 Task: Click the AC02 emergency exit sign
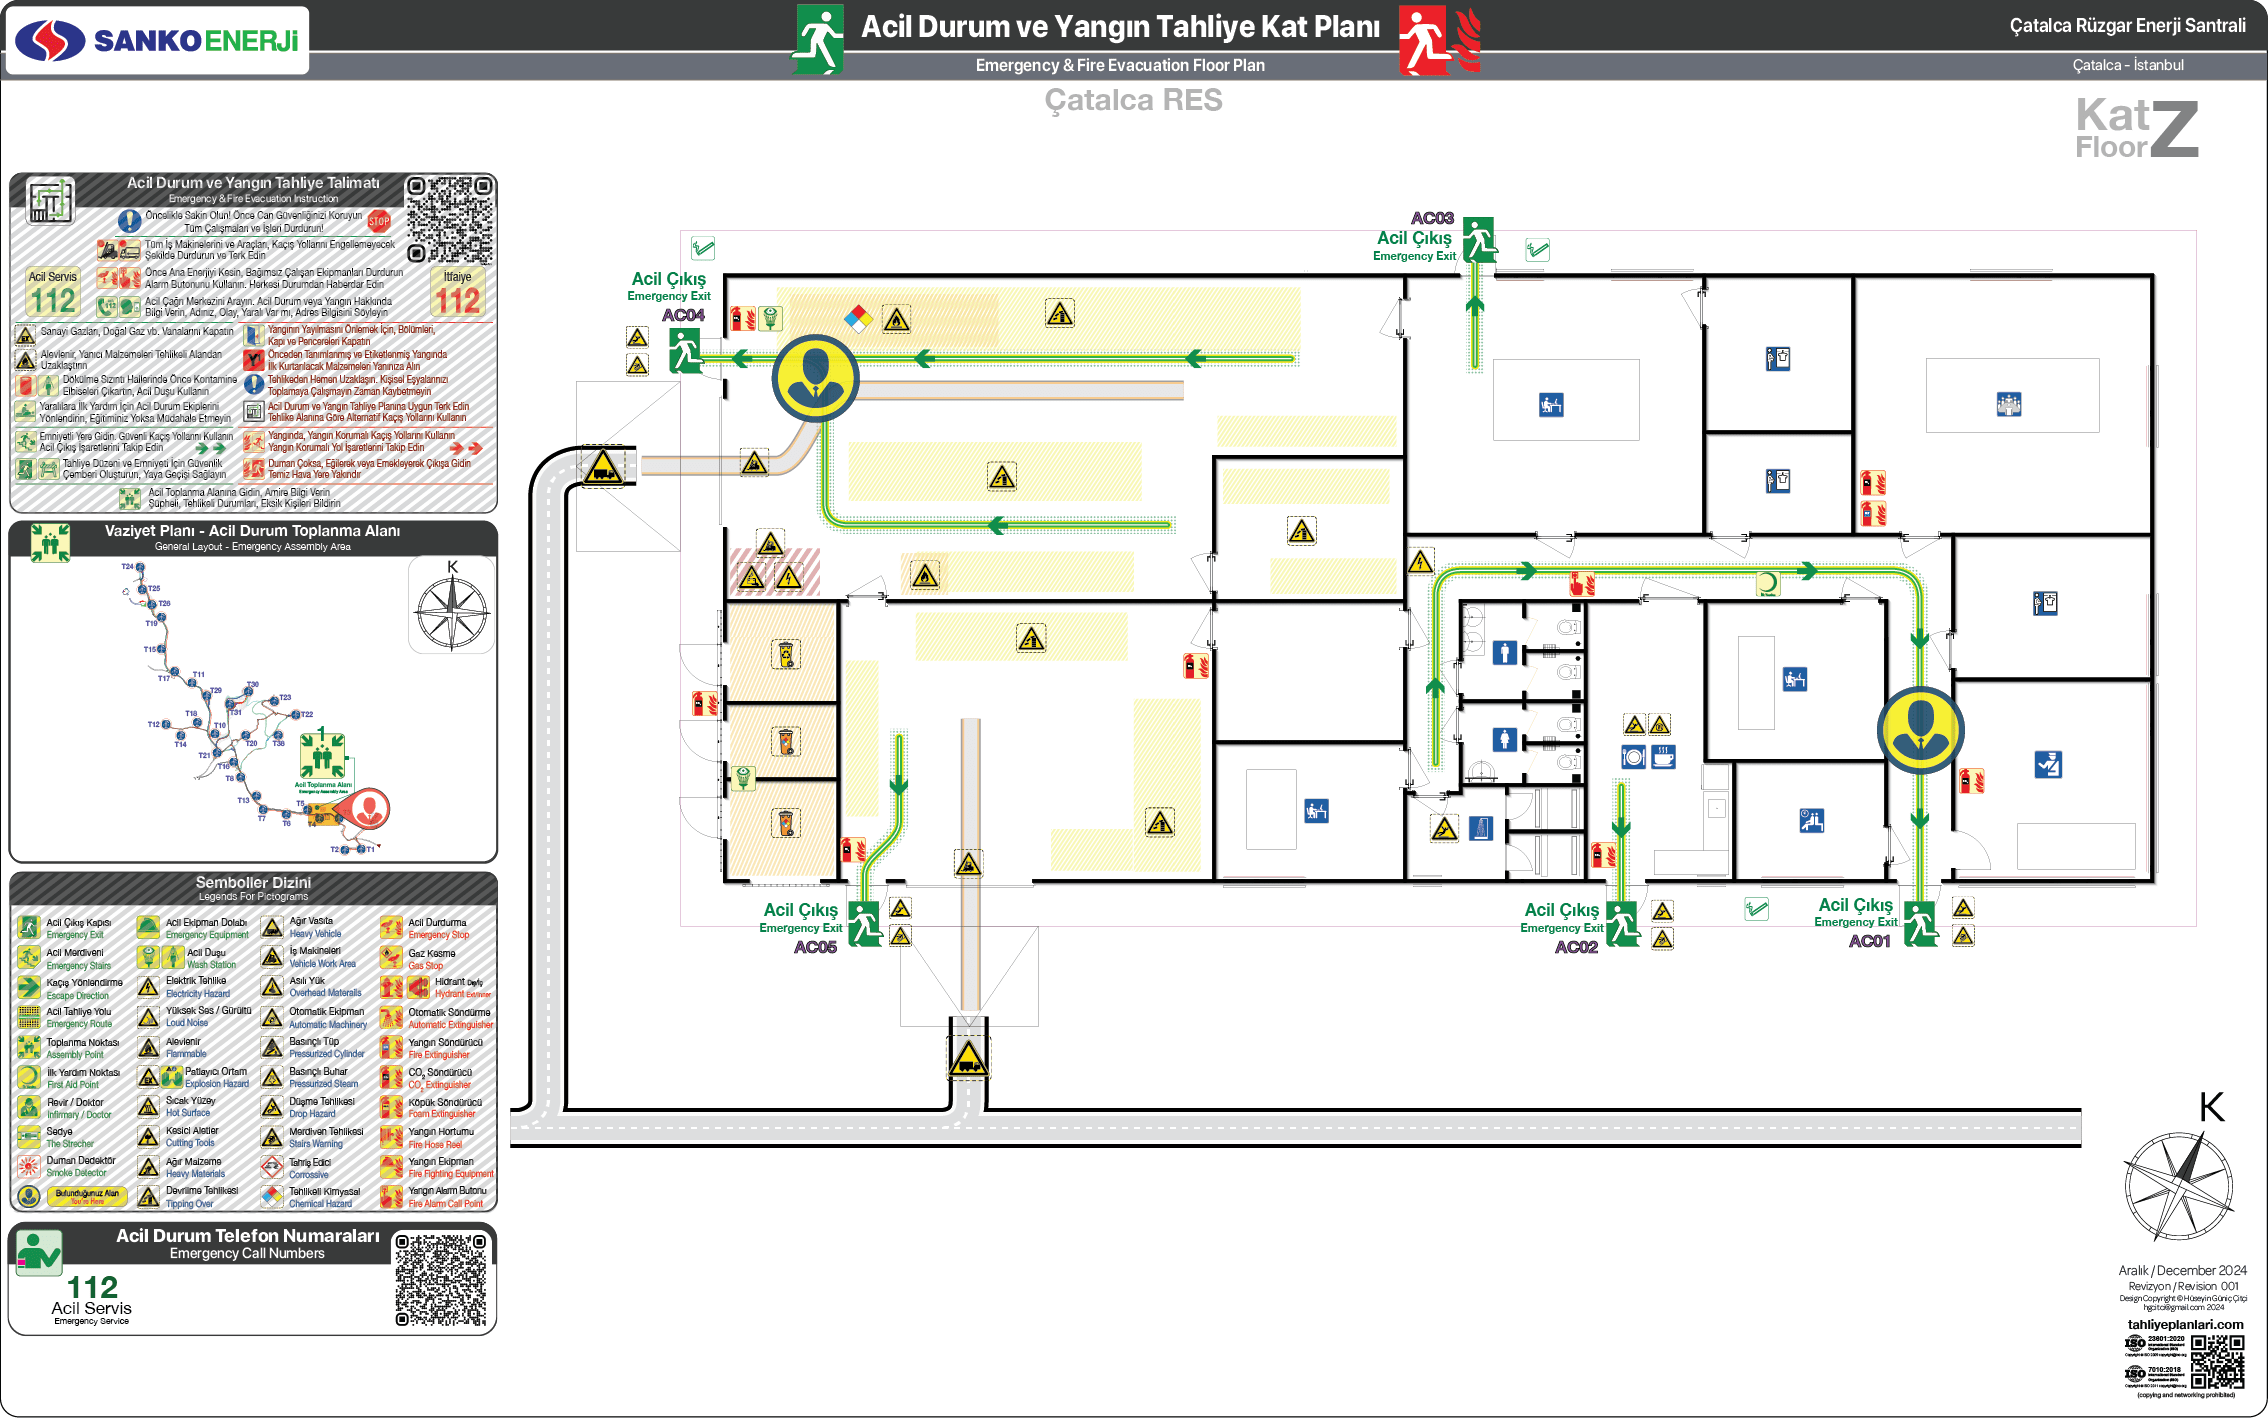(1622, 923)
